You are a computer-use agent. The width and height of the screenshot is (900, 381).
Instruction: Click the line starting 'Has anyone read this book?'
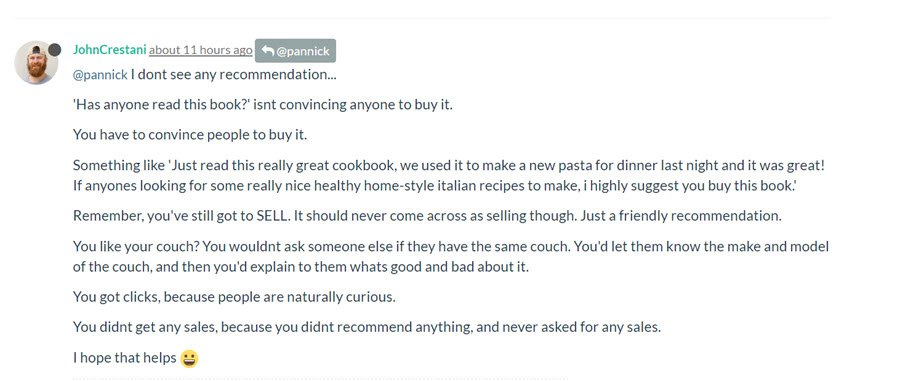(263, 105)
